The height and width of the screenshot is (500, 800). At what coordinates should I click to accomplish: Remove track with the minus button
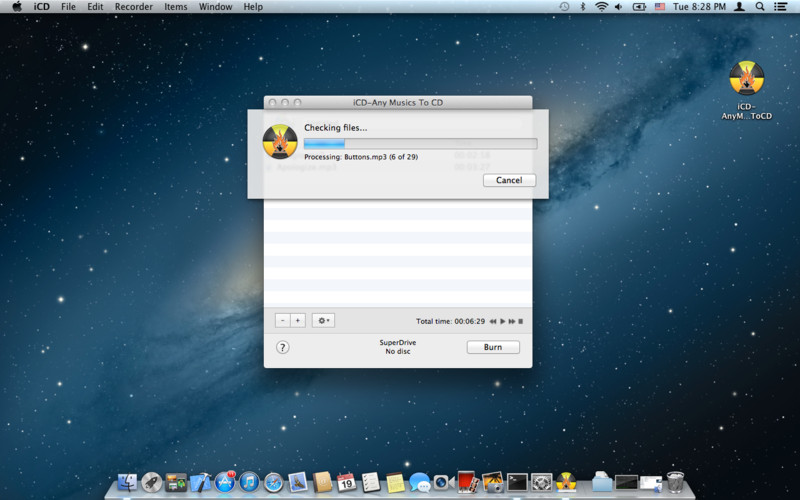click(283, 320)
